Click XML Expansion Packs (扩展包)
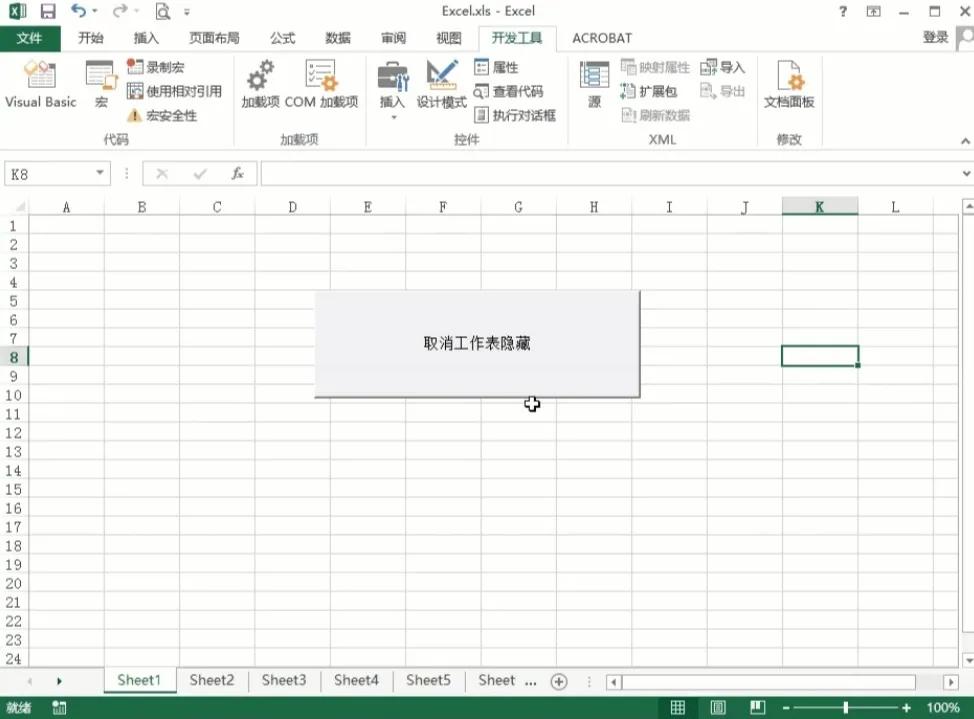This screenshot has height=719, width=974. [649, 91]
